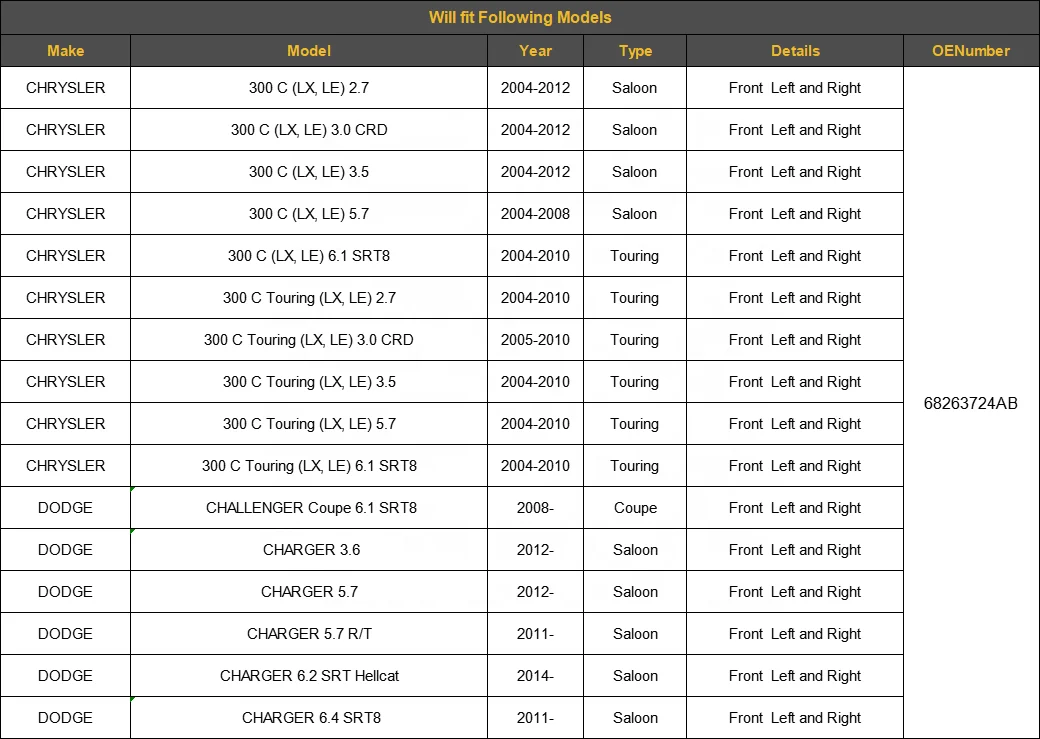Click the Year column header
The height and width of the screenshot is (739, 1040).
click(x=535, y=51)
